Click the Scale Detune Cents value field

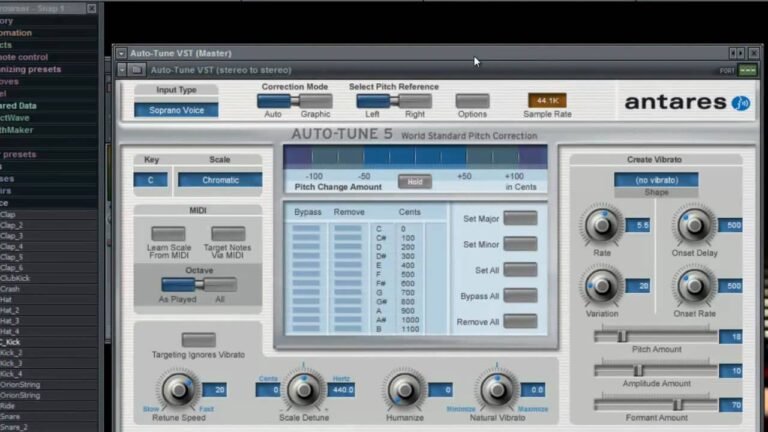[268, 390]
